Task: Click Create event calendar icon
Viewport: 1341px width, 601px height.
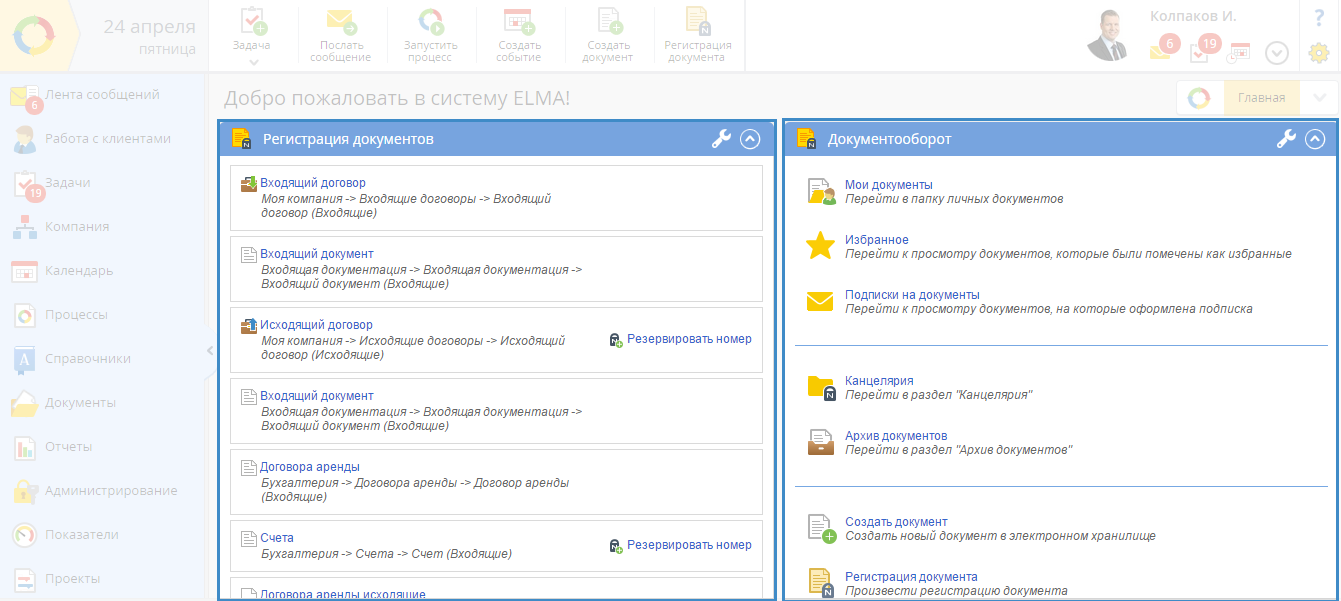Action: [518, 21]
